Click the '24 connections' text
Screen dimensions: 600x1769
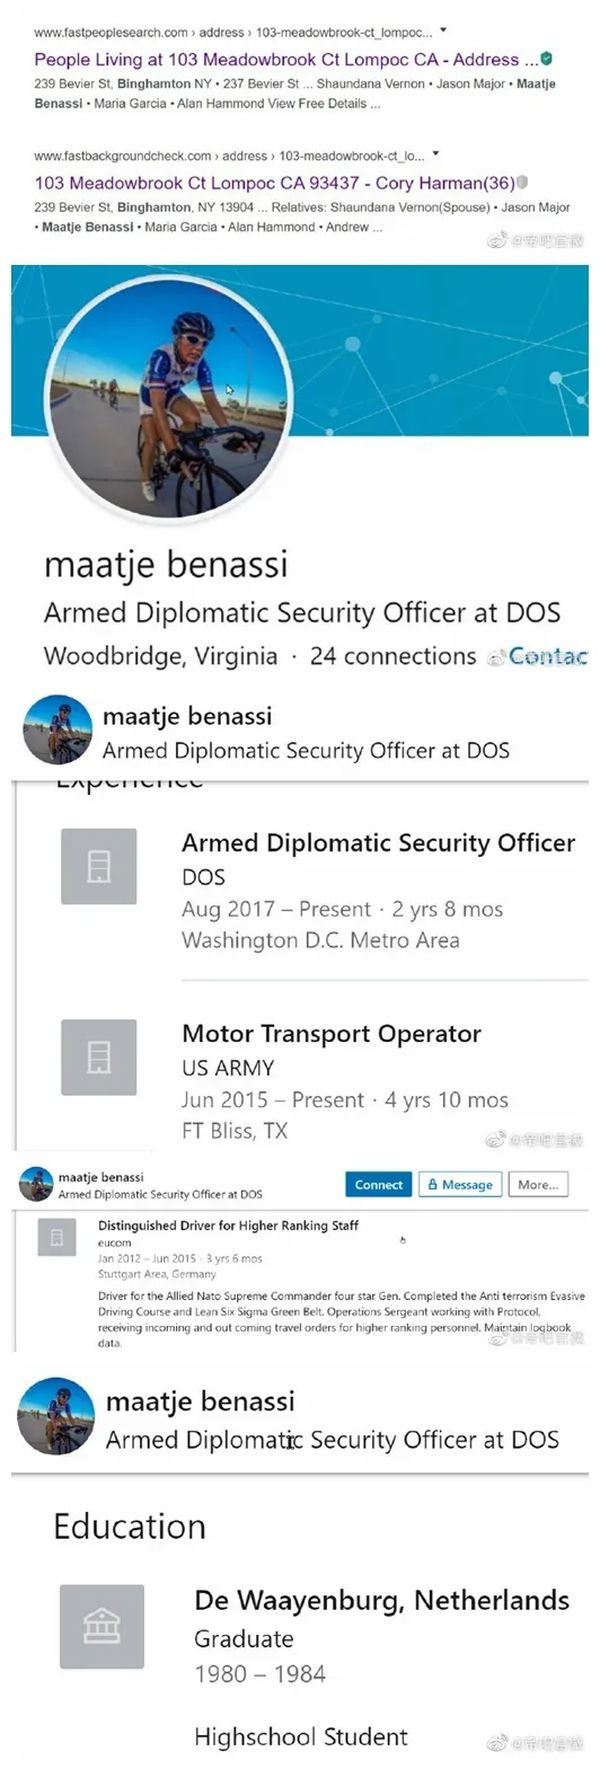pos(392,656)
